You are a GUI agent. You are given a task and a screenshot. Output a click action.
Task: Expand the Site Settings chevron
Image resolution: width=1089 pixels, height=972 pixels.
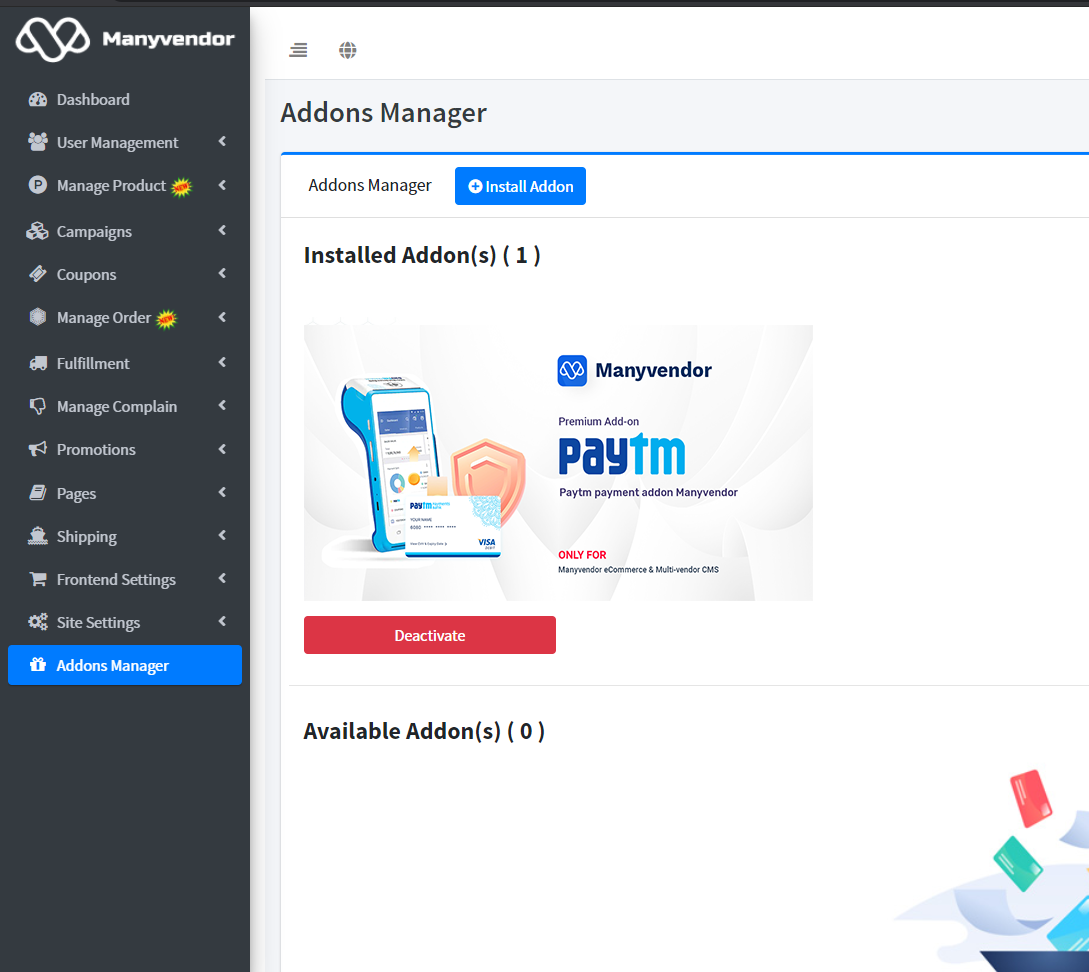tap(222, 621)
